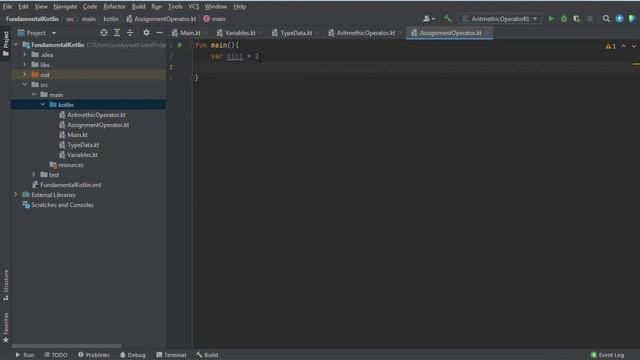
Task: Click the blue IDE update icon
Action: tap(619, 19)
